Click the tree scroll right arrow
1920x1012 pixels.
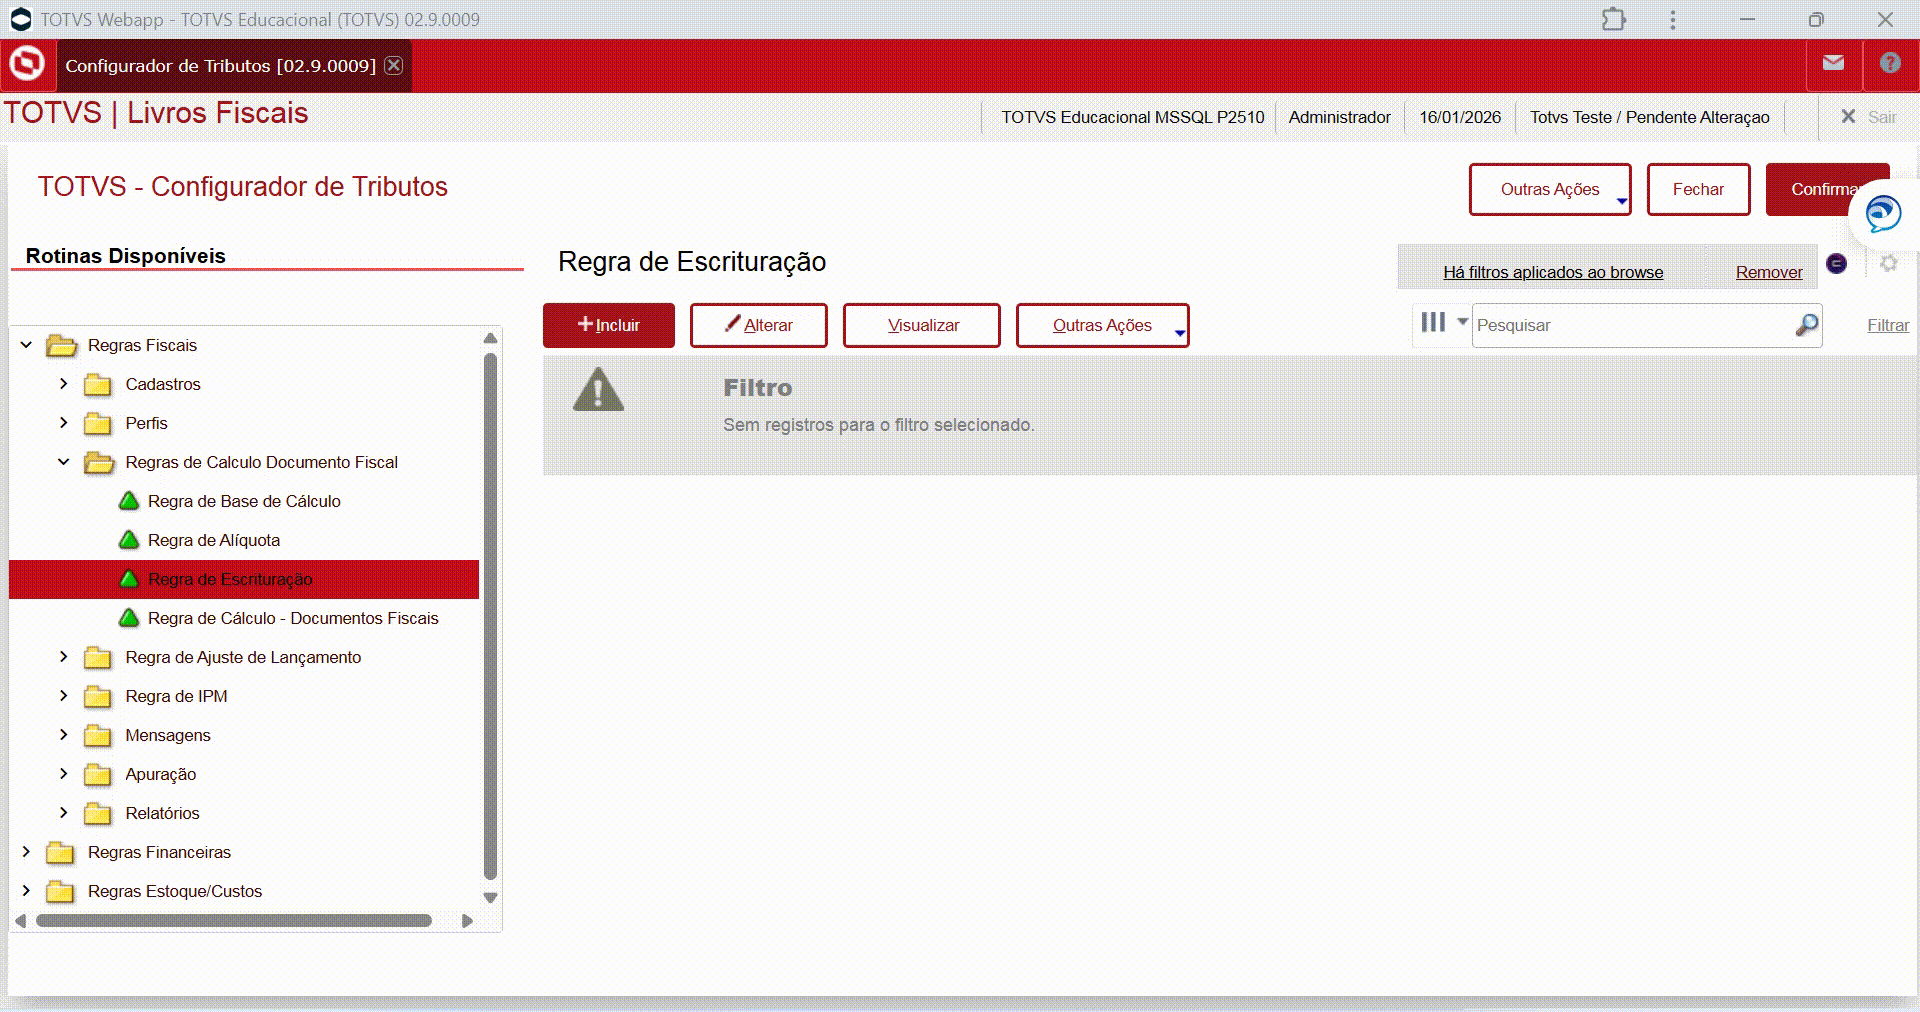(467, 921)
